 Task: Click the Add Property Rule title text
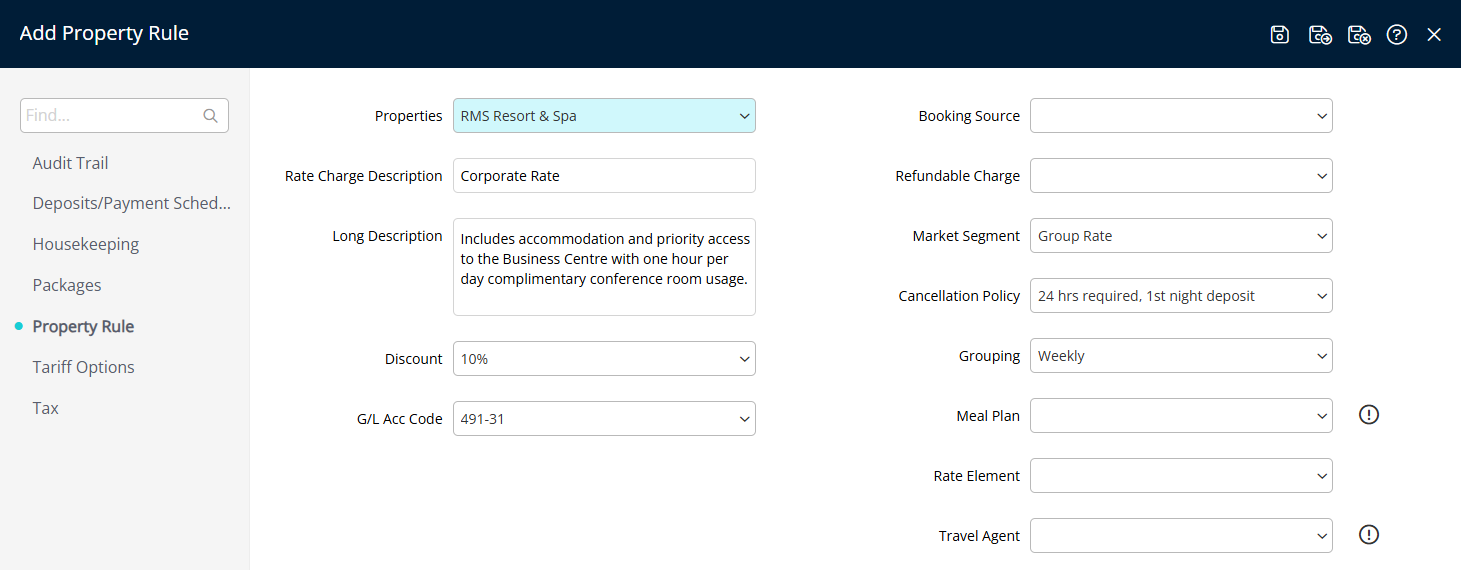point(104,33)
